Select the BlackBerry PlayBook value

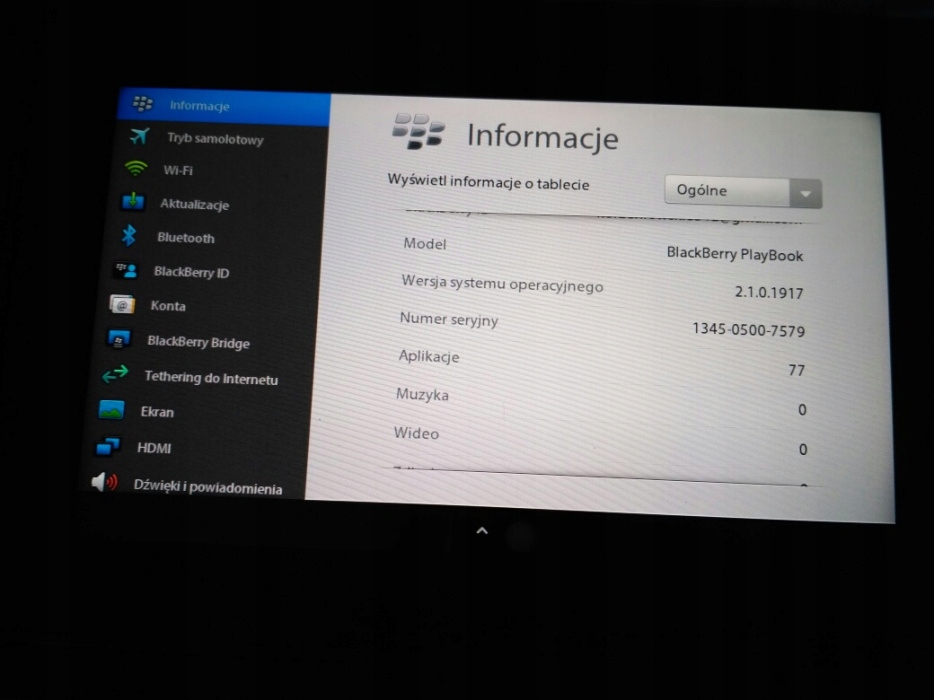tap(734, 254)
